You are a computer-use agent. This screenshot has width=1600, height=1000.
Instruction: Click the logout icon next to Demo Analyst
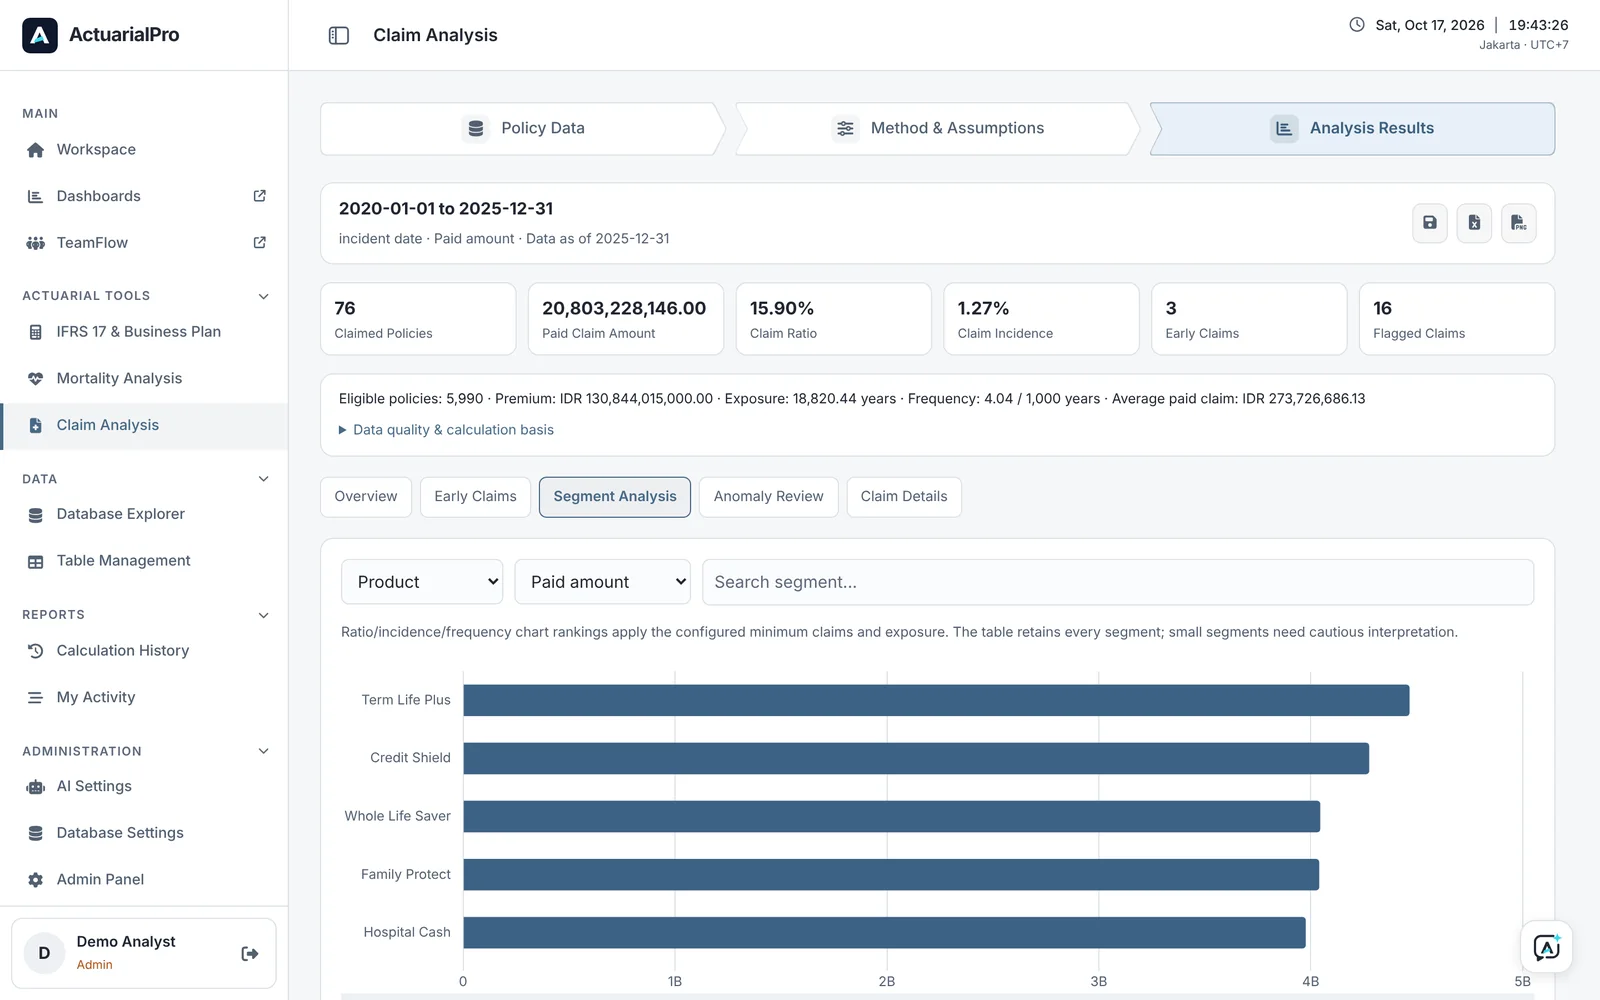pos(250,954)
